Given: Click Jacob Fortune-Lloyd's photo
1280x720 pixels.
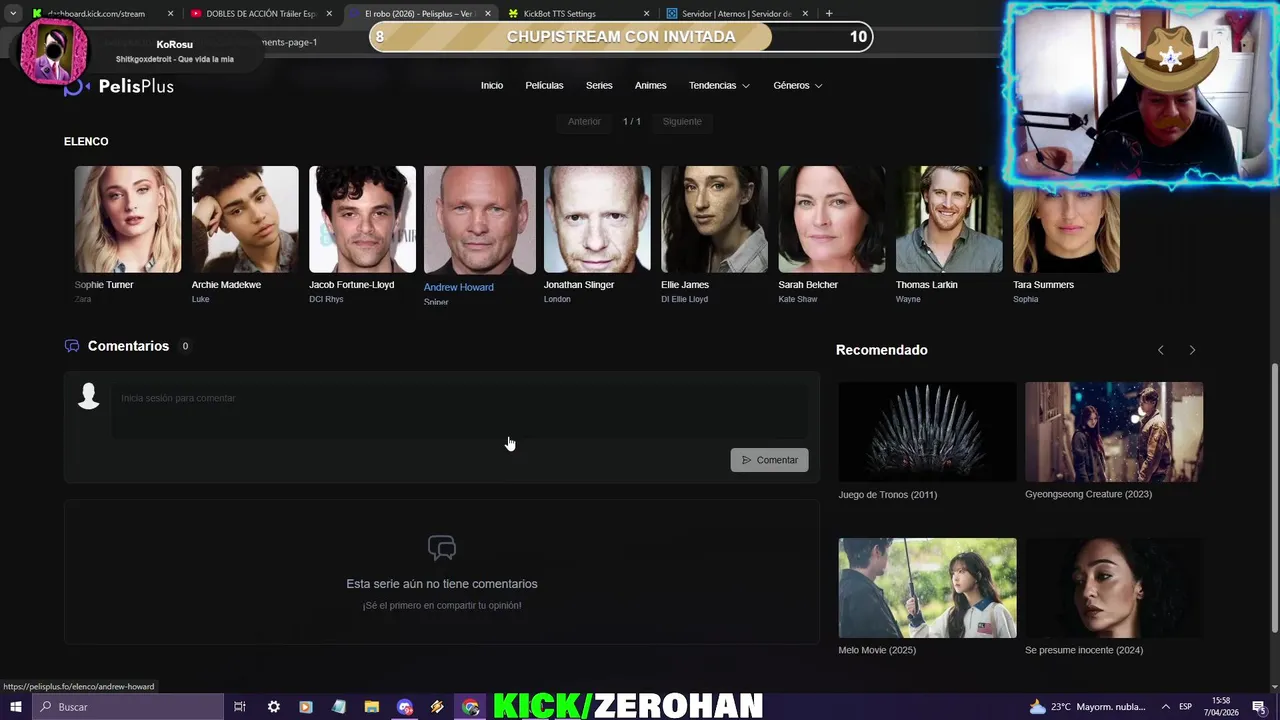Looking at the screenshot, I should point(362,219).
